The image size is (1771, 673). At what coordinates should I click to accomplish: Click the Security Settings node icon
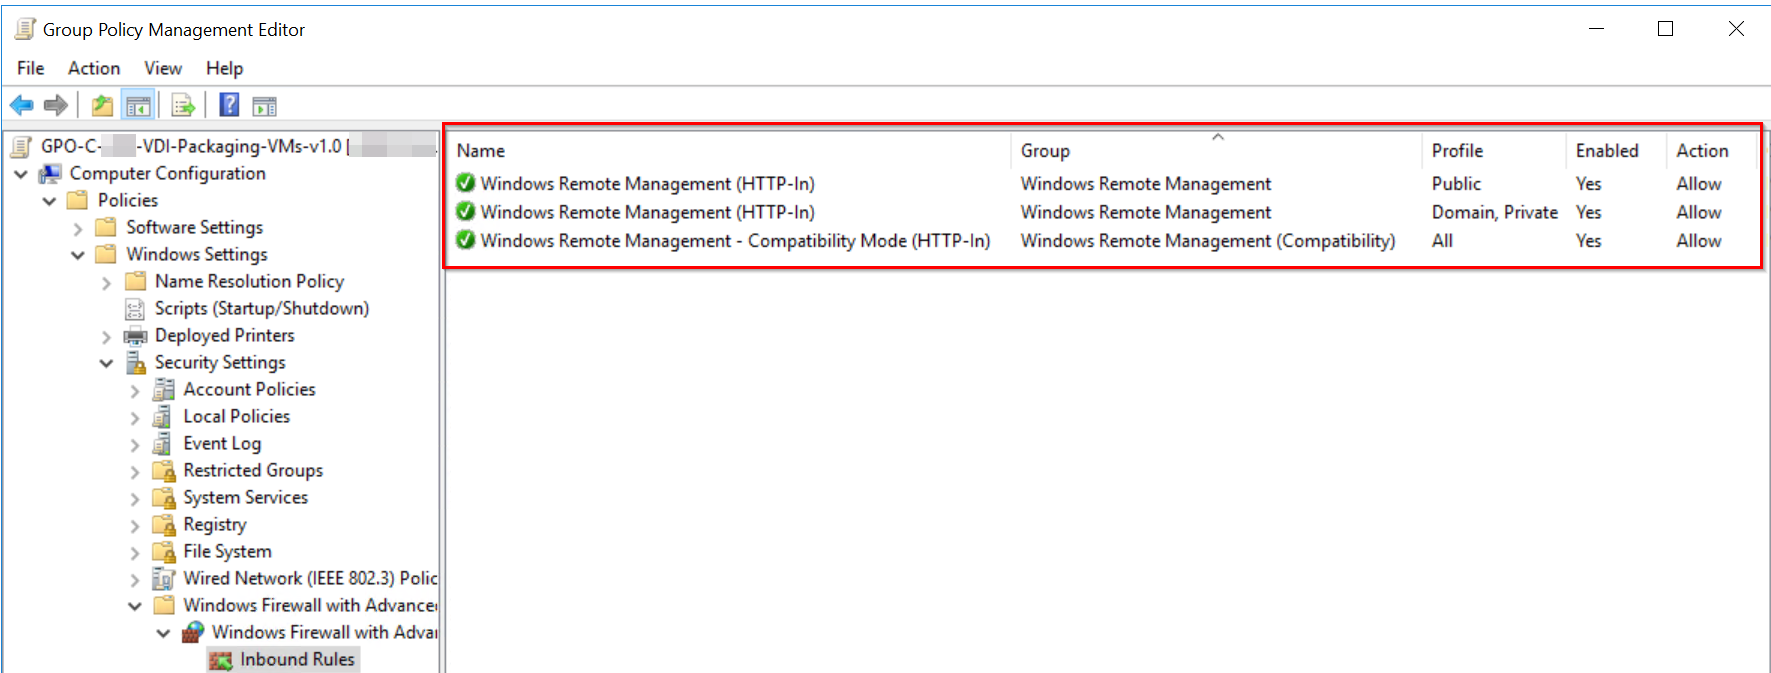click(x=135, y=363)
